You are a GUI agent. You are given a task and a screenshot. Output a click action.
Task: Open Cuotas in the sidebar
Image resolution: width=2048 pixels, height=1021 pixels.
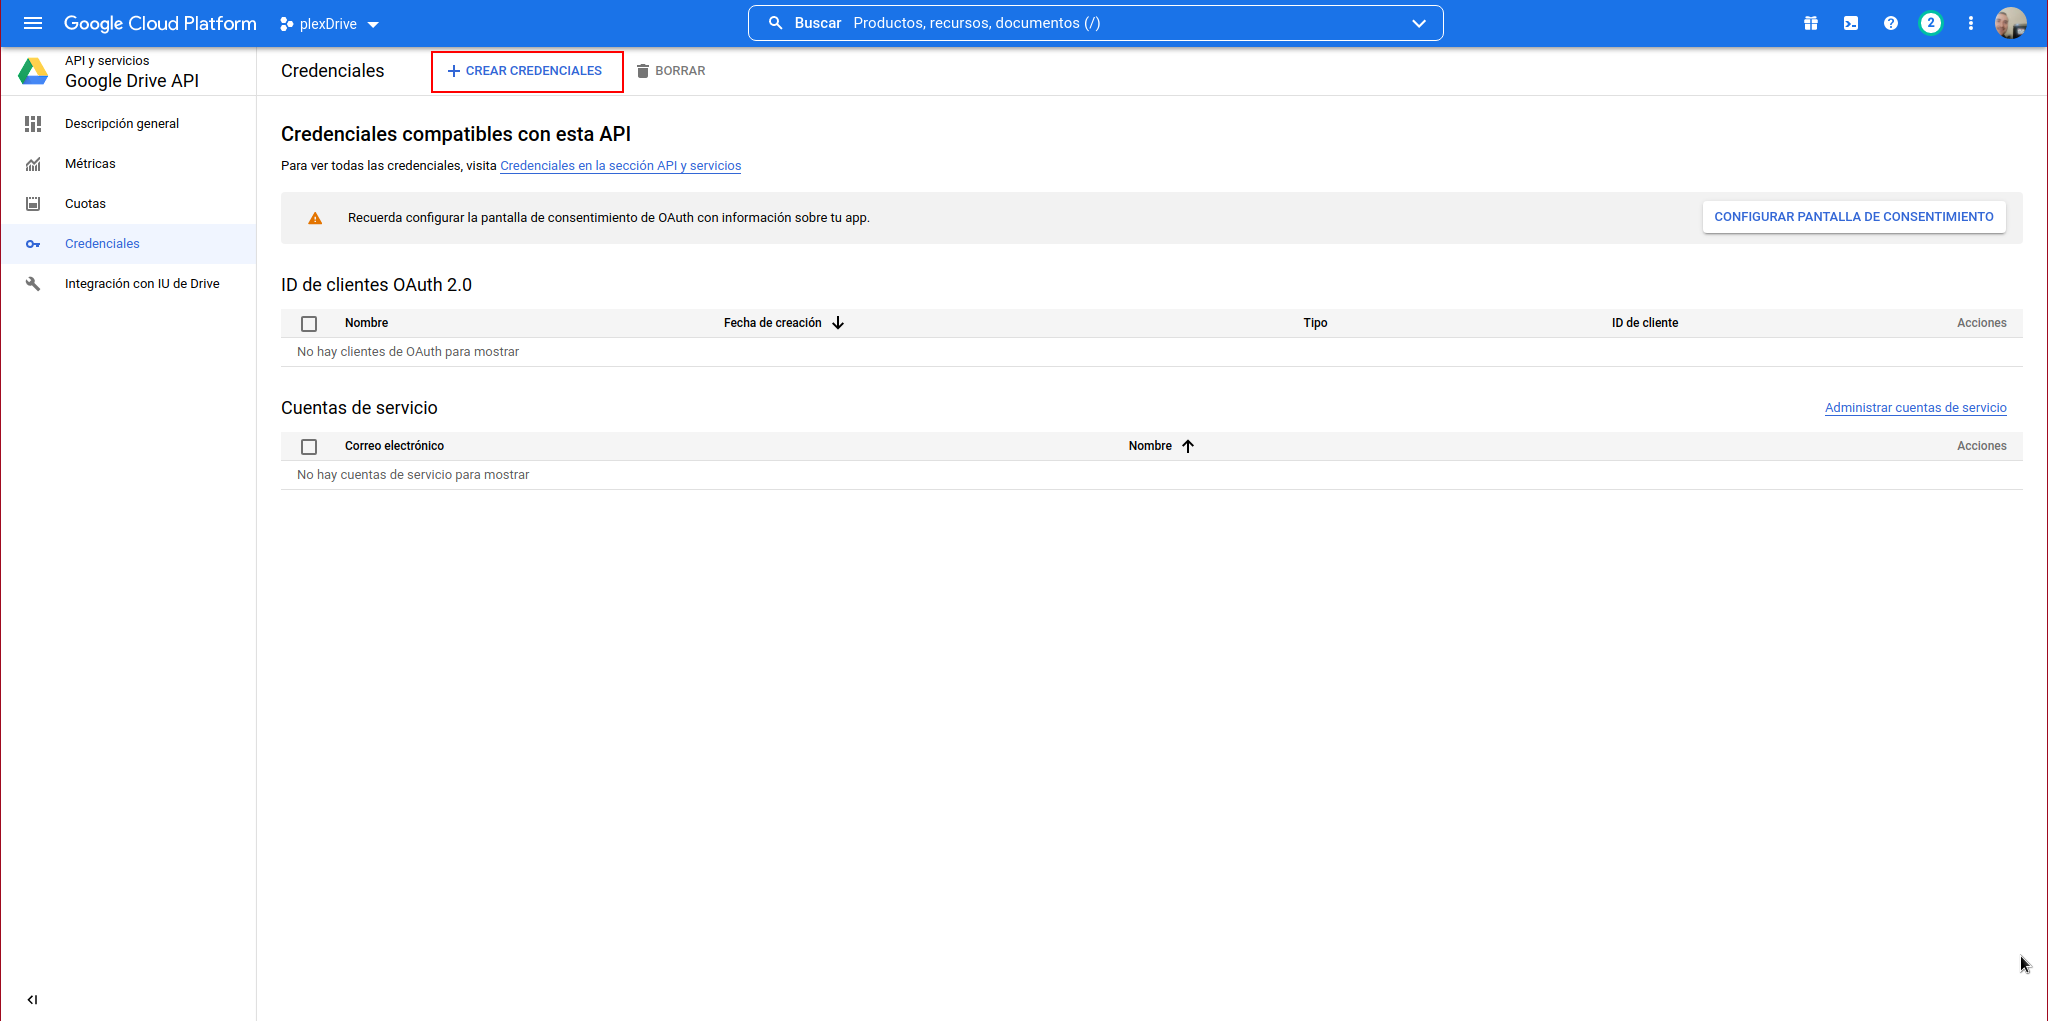pyautogui.click(x=85, y=204)
